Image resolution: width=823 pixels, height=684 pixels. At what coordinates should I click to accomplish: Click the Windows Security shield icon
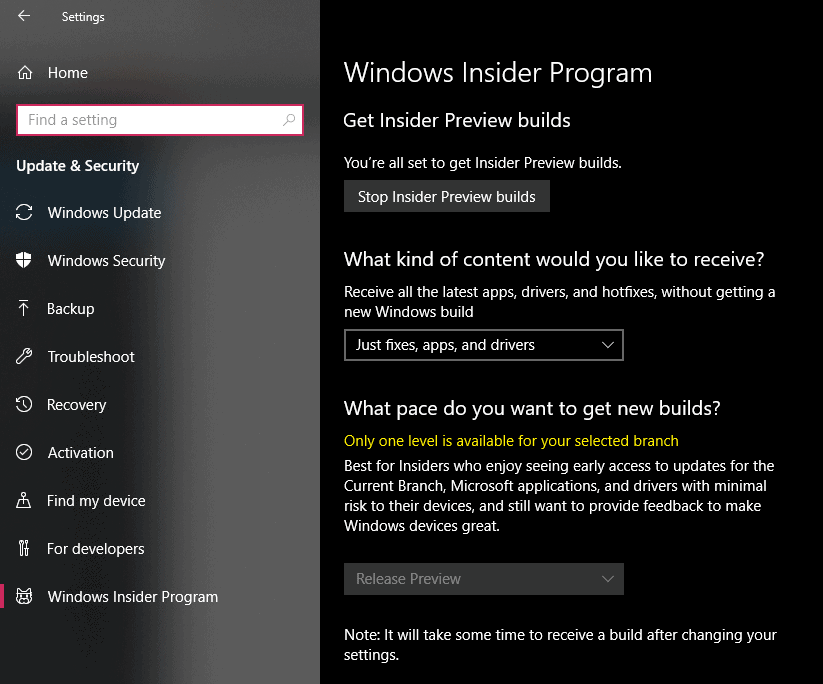(24, 260)
